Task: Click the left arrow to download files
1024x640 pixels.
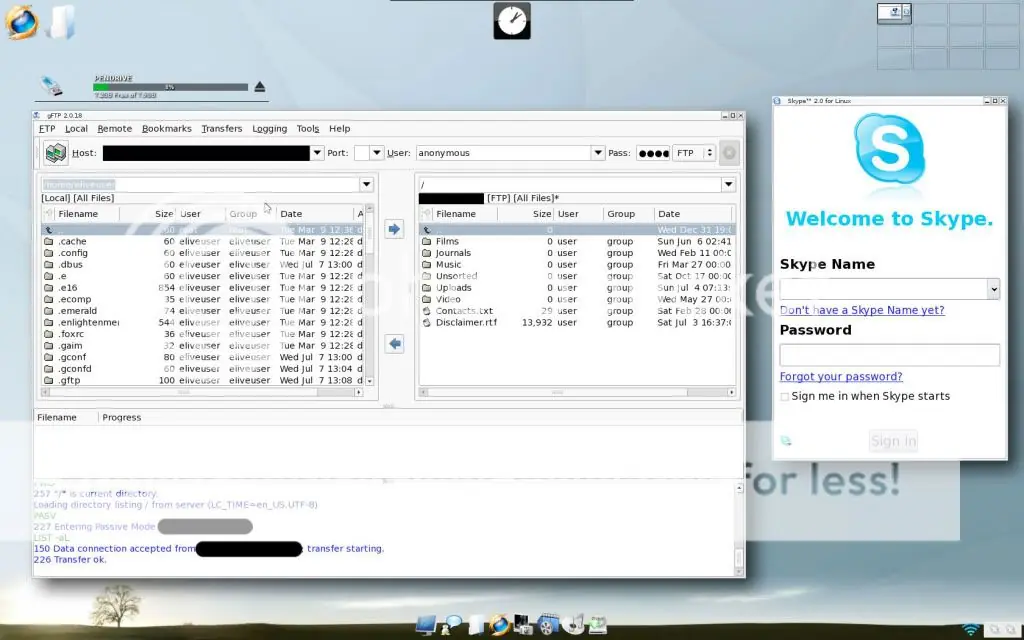Action: click(x=394, y=344)
